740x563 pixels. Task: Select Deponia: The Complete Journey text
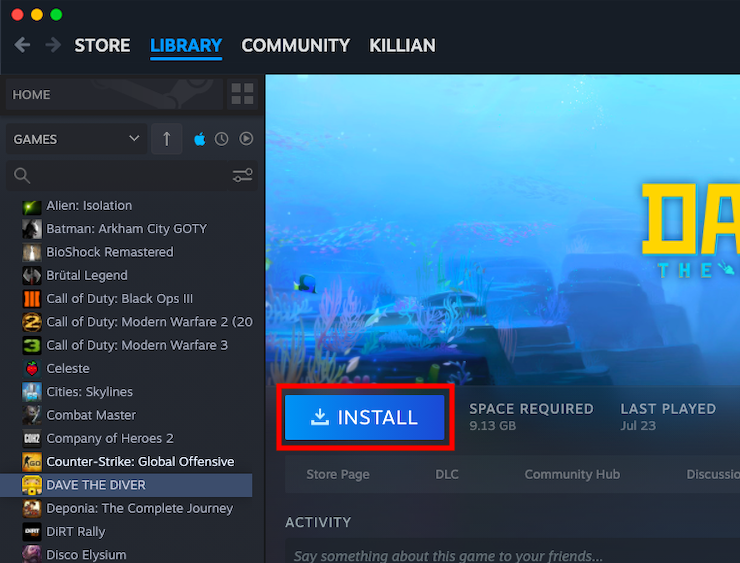tap(140, 508)
